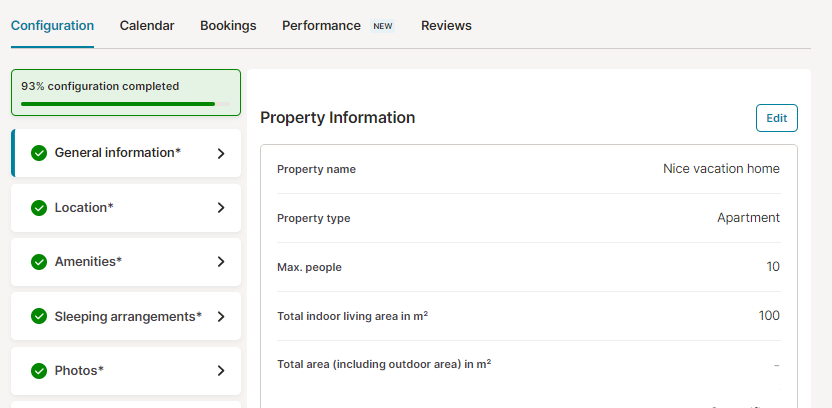The image size is (832, 408).
Task: Expand Amenities using the right arrow
Action: click(x=221, y=262)
